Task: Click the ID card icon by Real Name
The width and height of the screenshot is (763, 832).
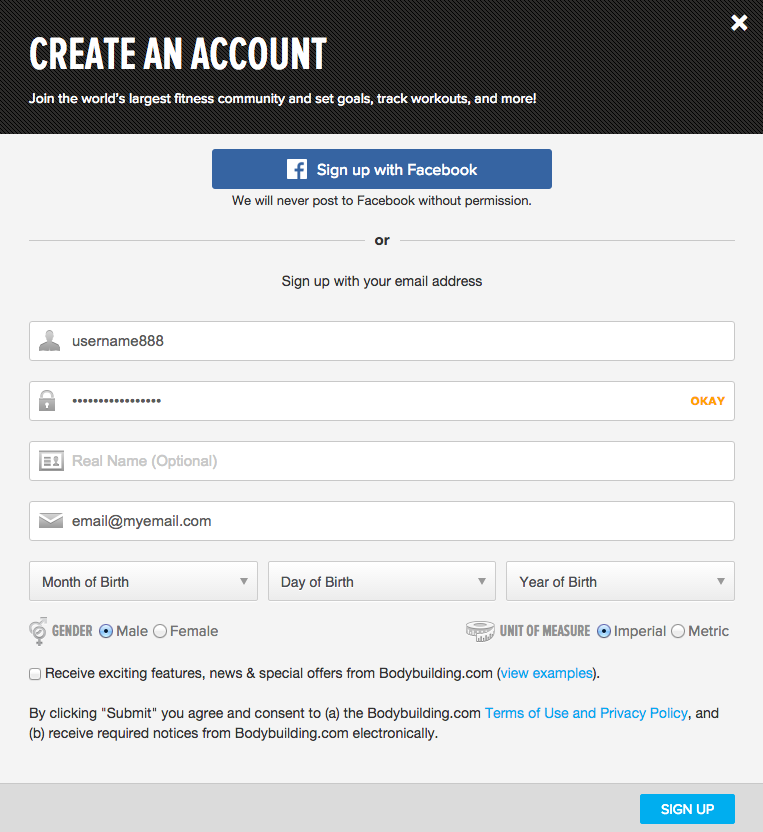Action: point(50,461)
